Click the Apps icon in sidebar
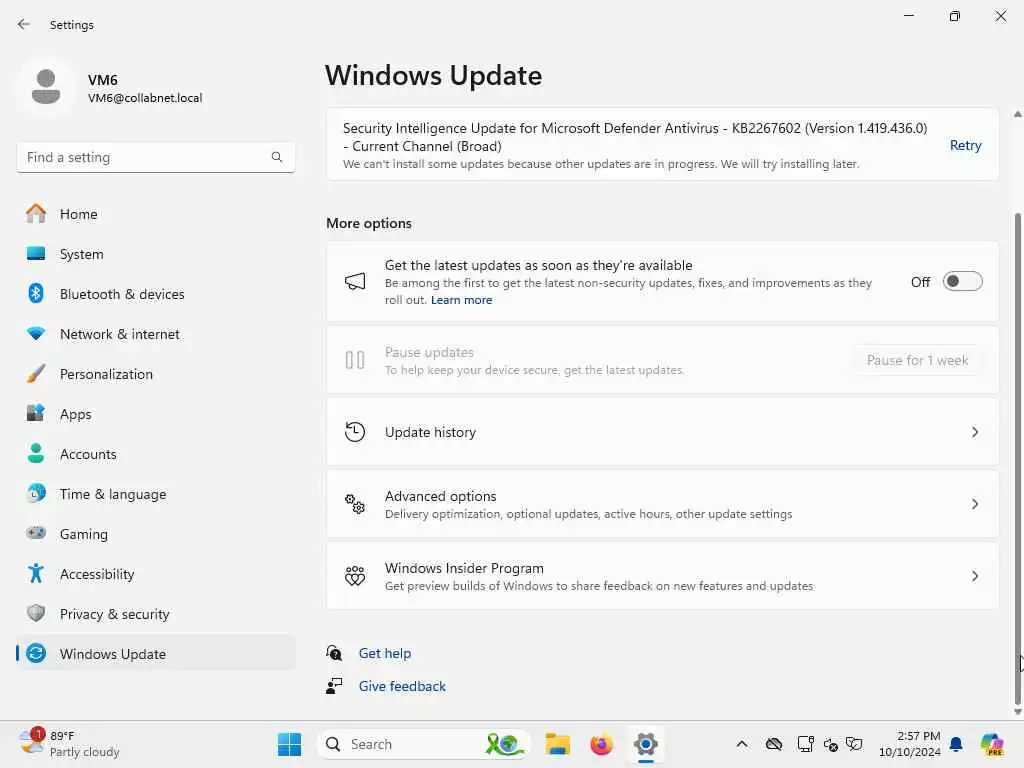Image resolution: width=1024 pixels, height=768 pixels. (36, 413)
